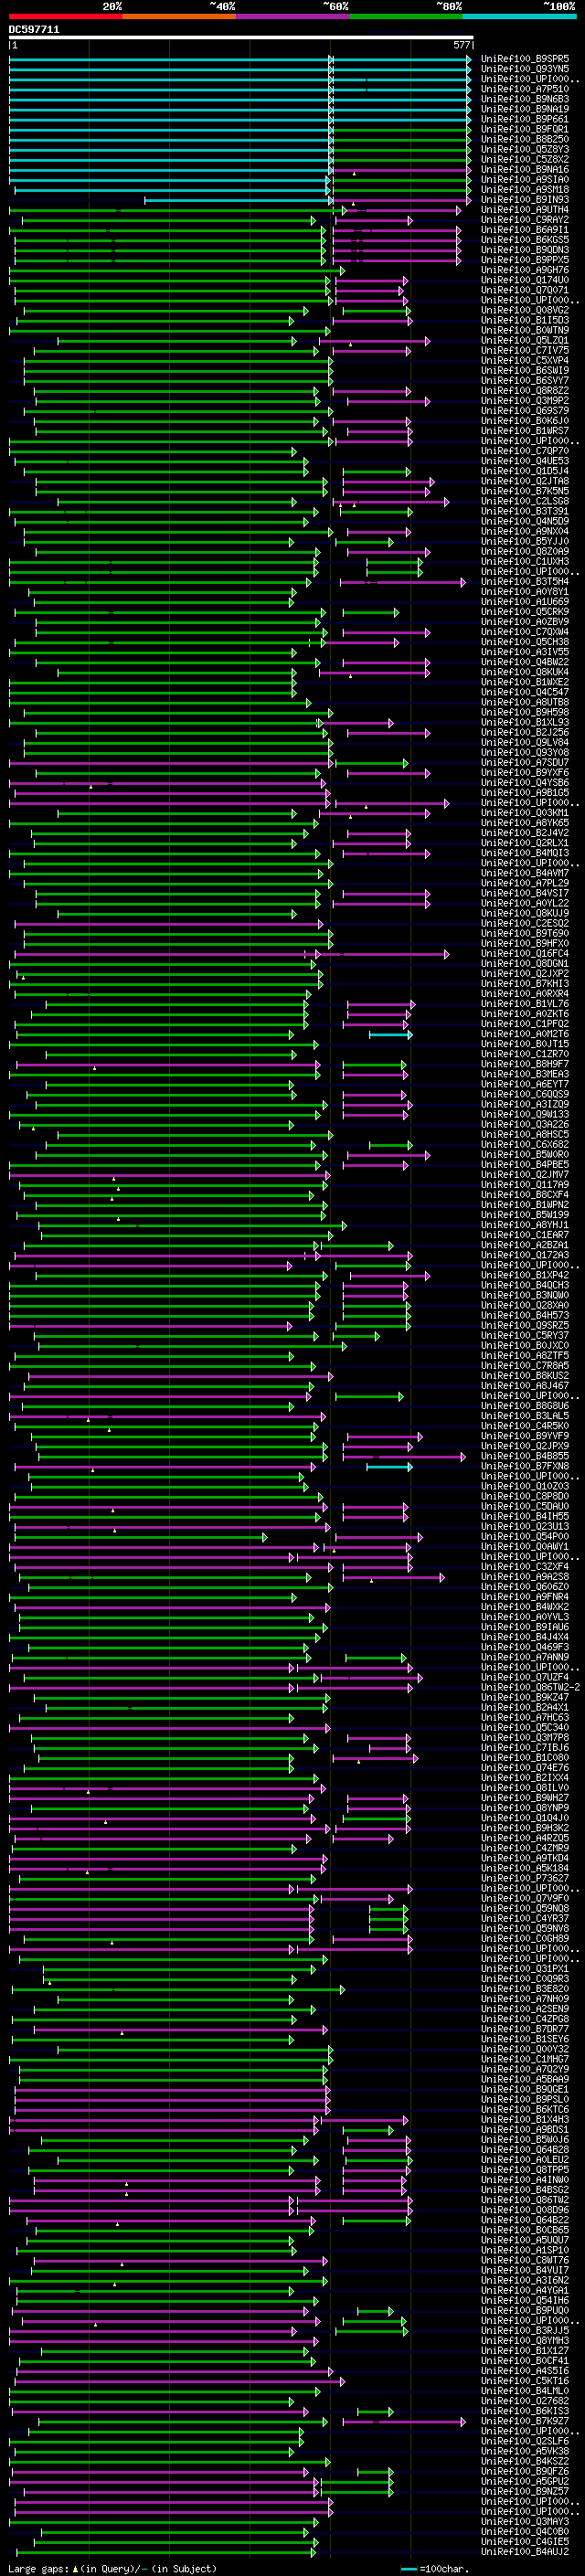Click UniRef100_B1XP42 hit label

point(525,1275)
